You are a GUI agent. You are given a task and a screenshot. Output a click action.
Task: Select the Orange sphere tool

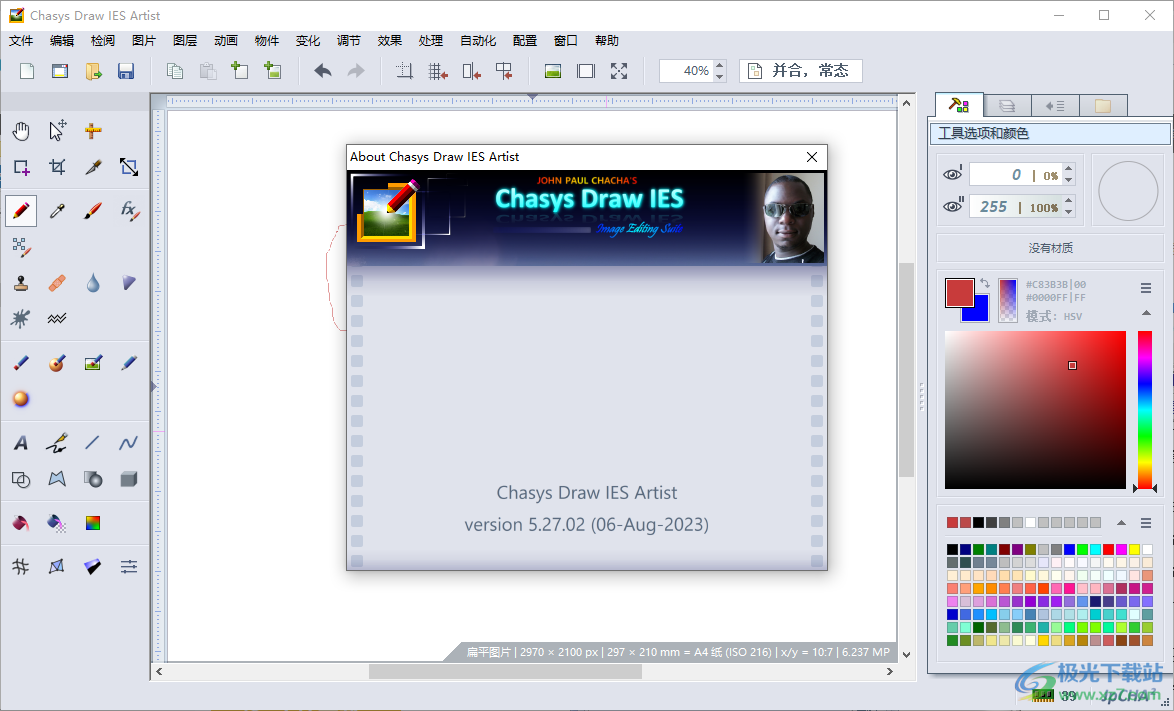tap(21, 399)
